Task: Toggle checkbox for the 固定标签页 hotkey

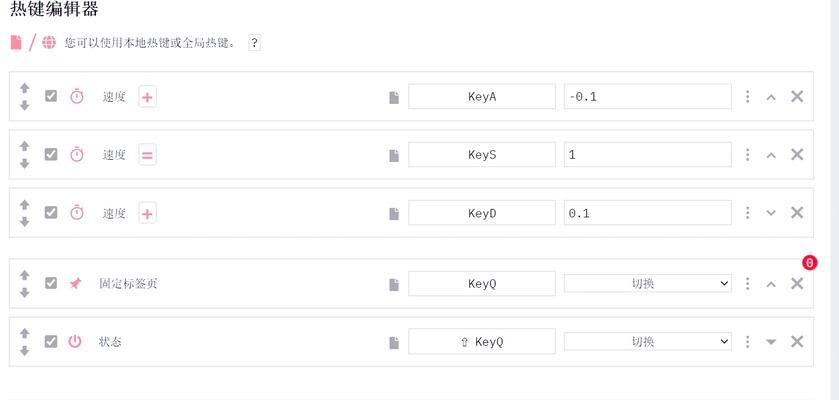Action: tap(51, 283)
